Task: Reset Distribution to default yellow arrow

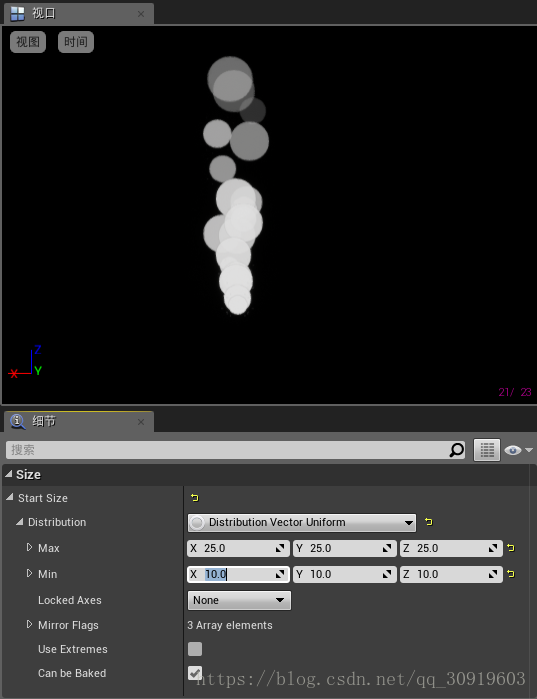Action: click(429, 522)
